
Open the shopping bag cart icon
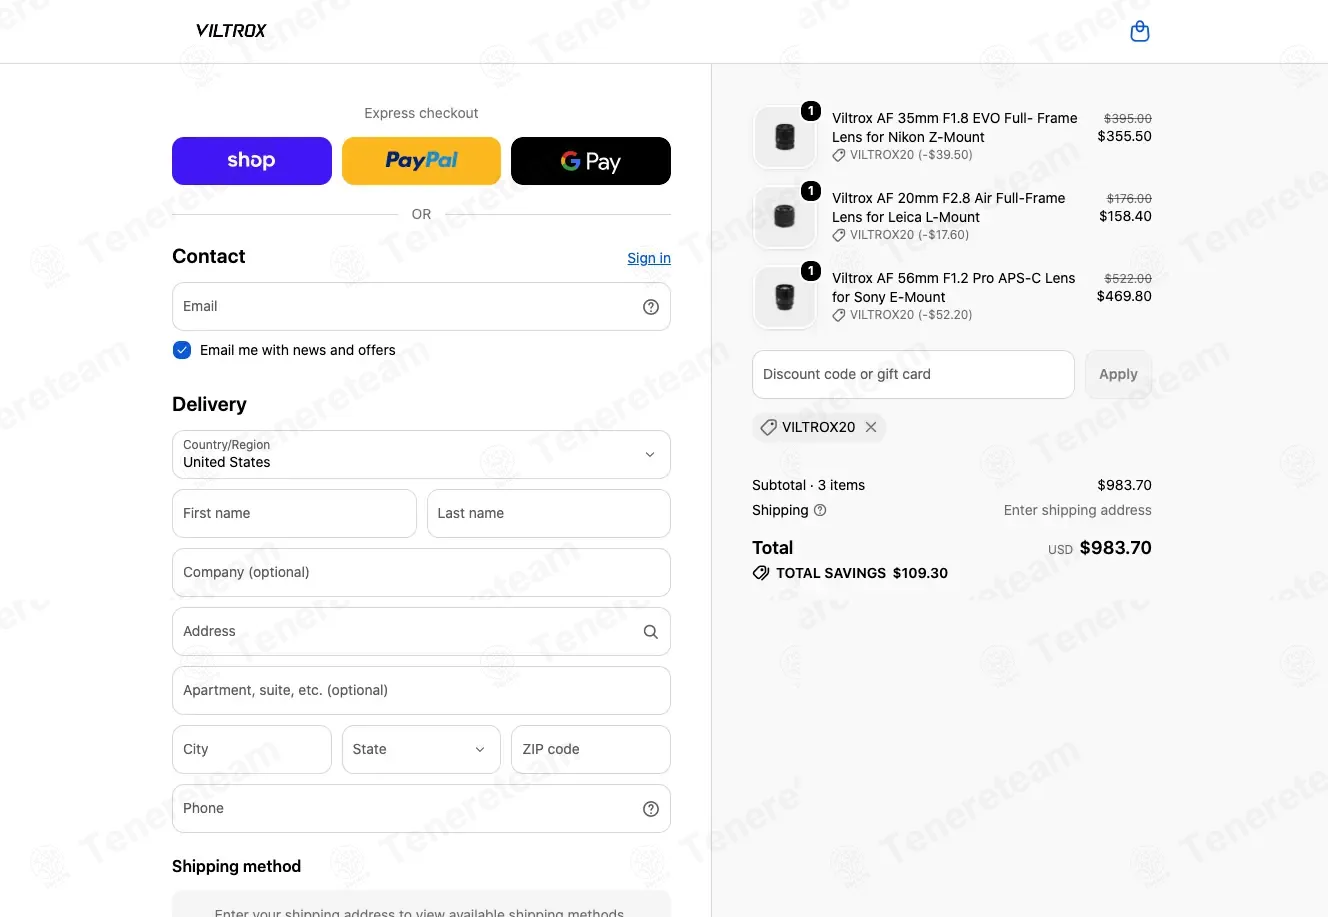coord(1139,32)
